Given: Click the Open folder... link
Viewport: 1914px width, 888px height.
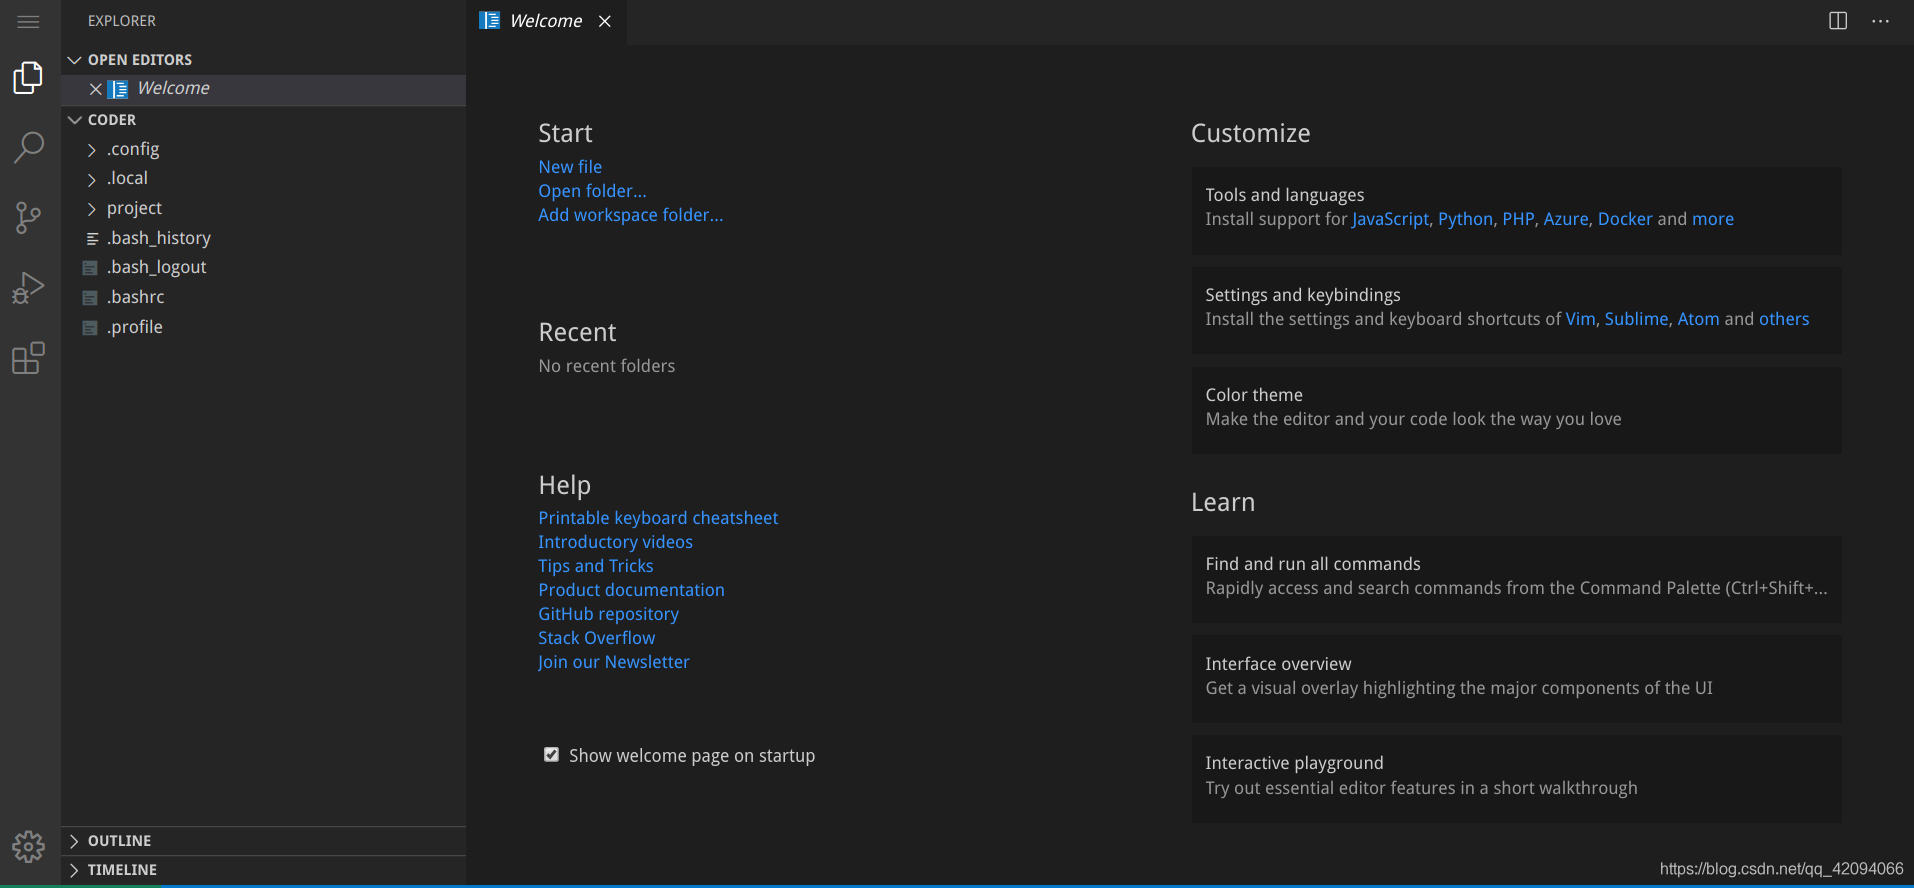Looking at the screenshot, I should [x=592, y=191].
